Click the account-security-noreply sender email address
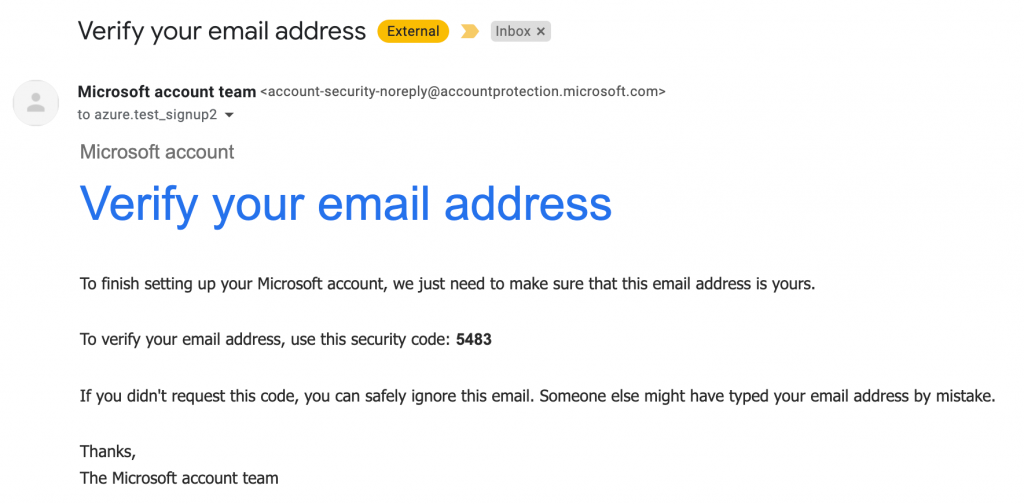This screenshot has width=1024, height=504. 463,92
